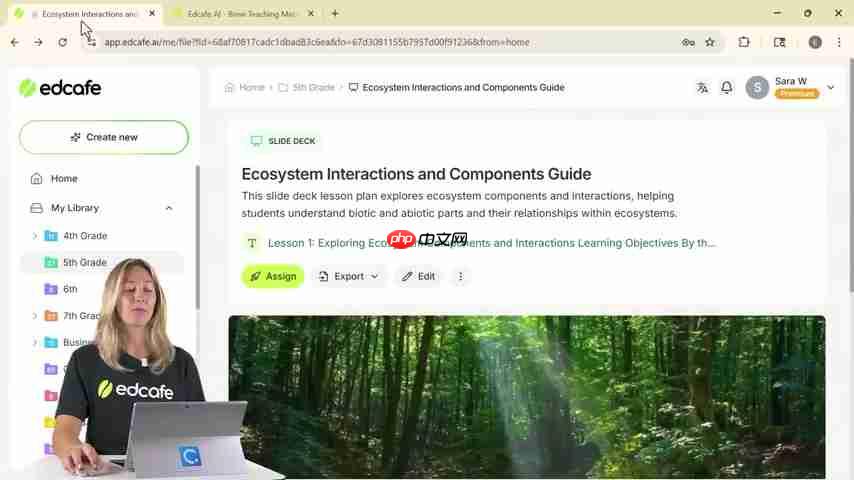The height and width of the screenshot is (480, 854).
Task: Click the Create new button
Action: coord(104,137)
